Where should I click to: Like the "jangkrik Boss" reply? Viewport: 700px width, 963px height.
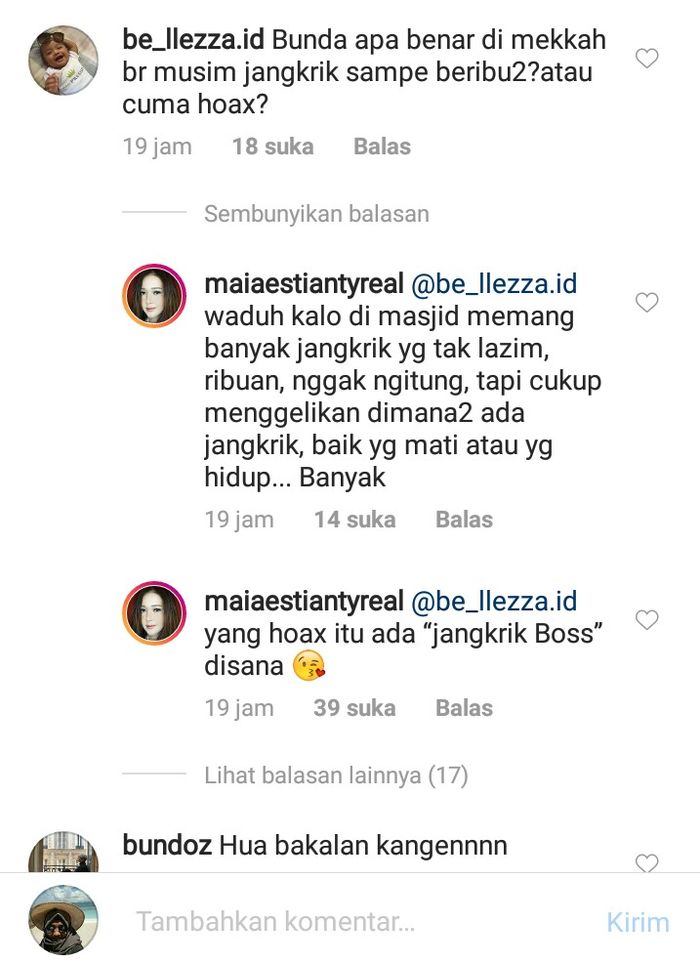click(647, 620)
